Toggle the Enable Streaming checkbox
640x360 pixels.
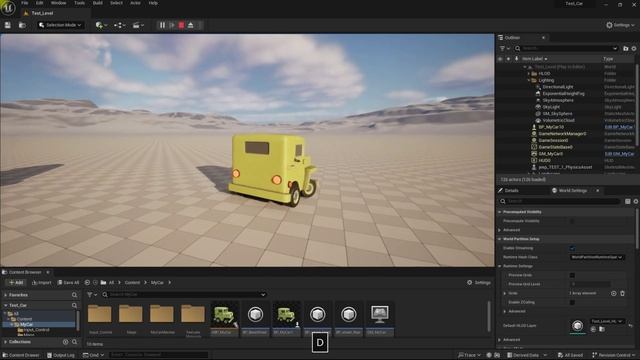pyautogui.click(x=572, y=248)
